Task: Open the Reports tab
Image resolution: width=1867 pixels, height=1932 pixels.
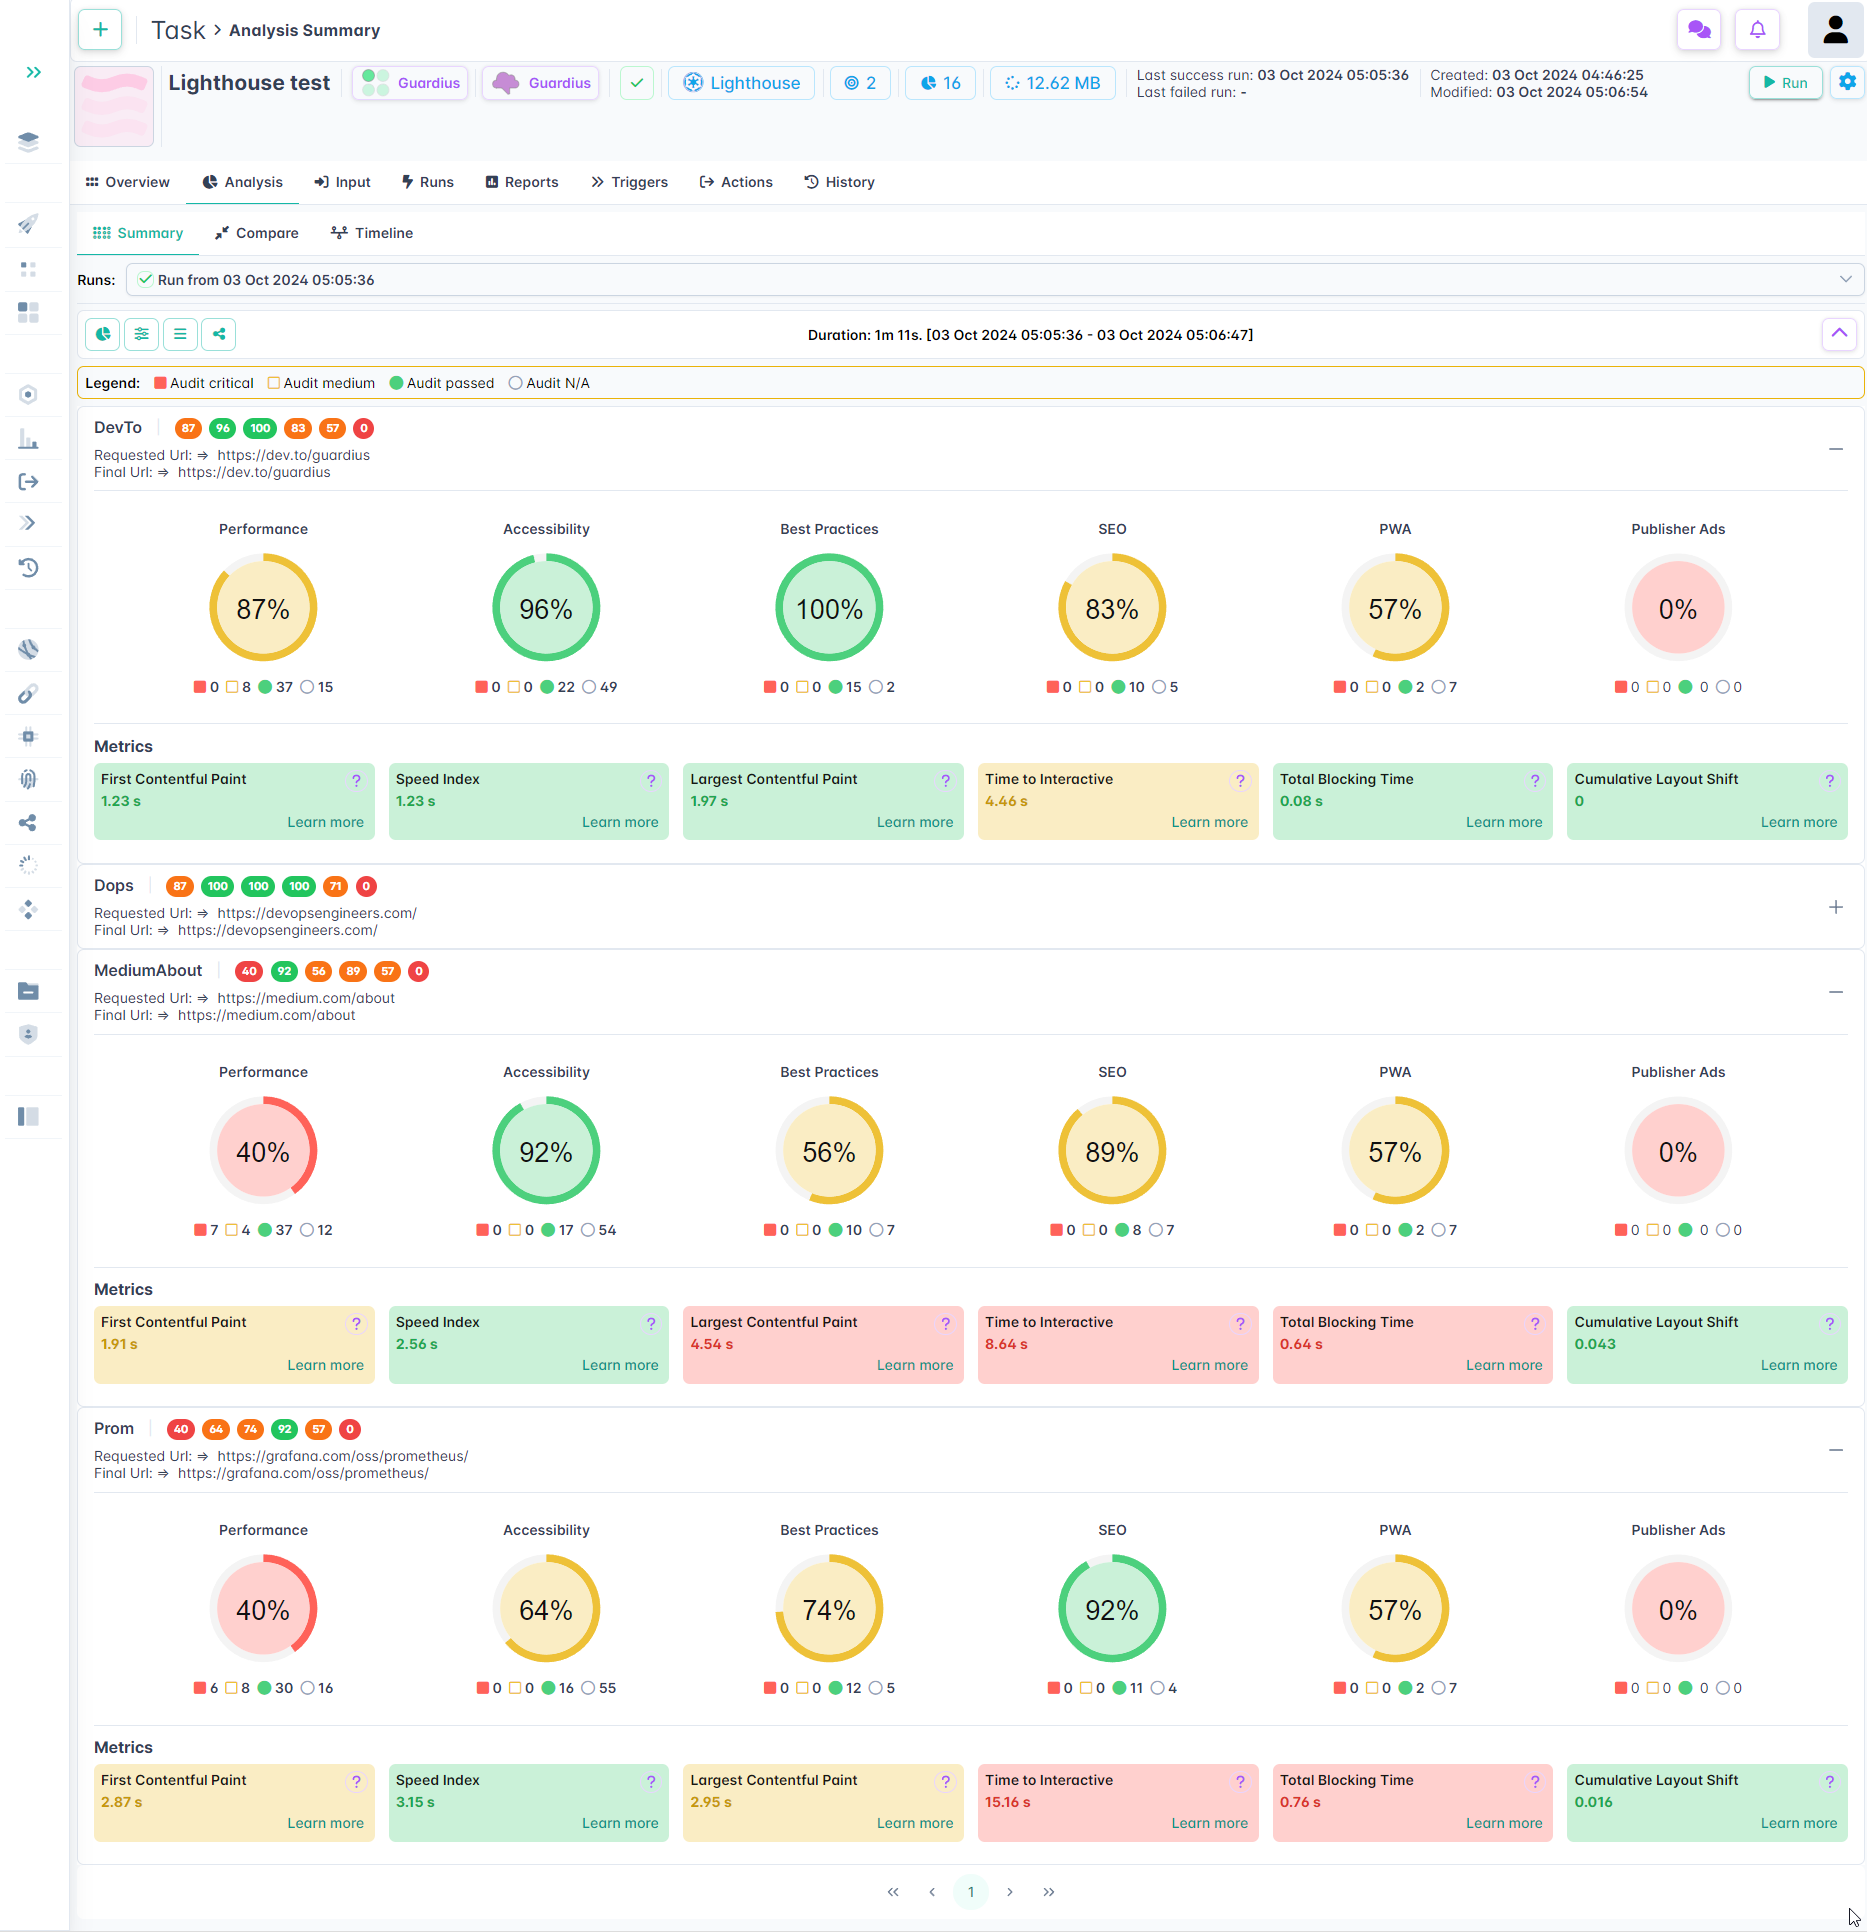Action: point(522,182)
